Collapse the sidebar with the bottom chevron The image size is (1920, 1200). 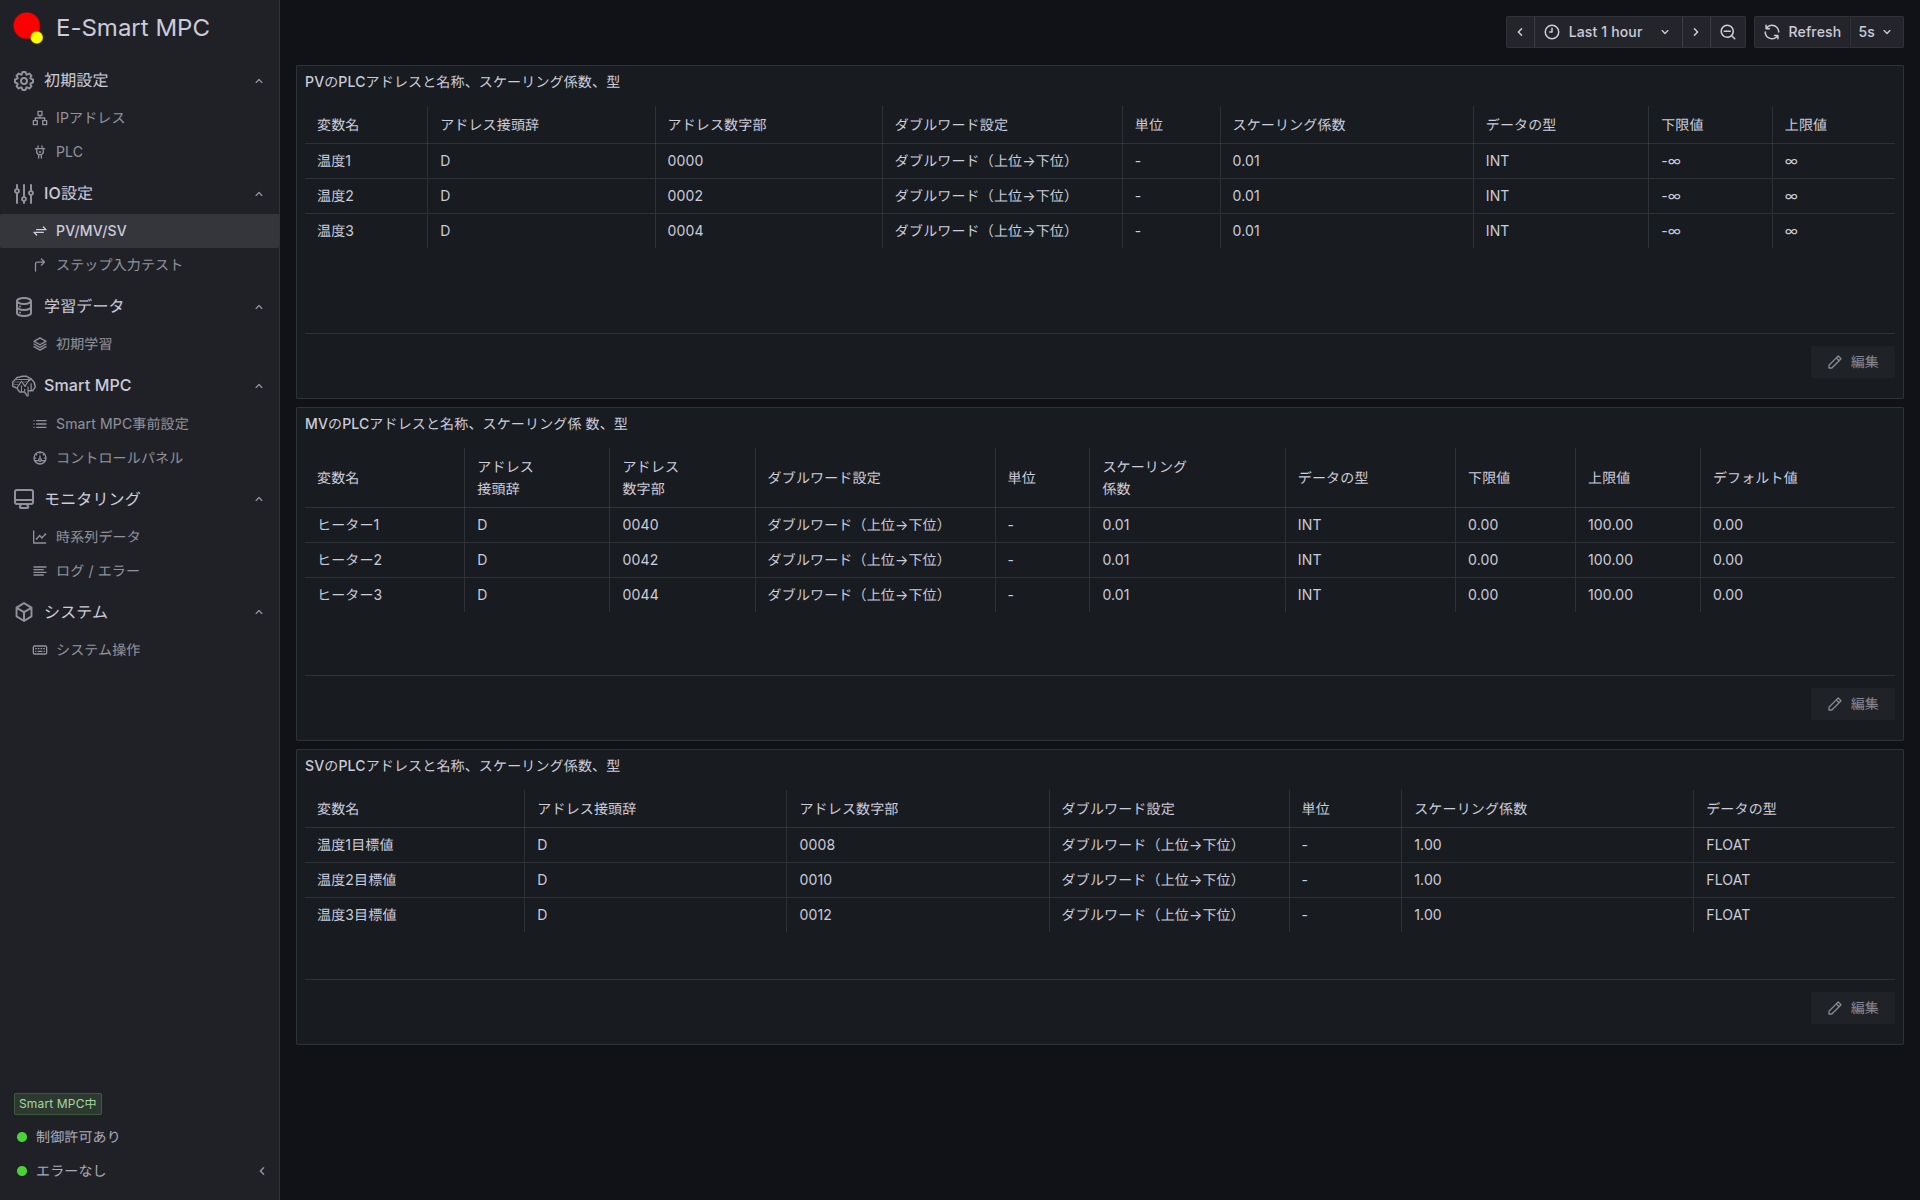coord(262,1171)
